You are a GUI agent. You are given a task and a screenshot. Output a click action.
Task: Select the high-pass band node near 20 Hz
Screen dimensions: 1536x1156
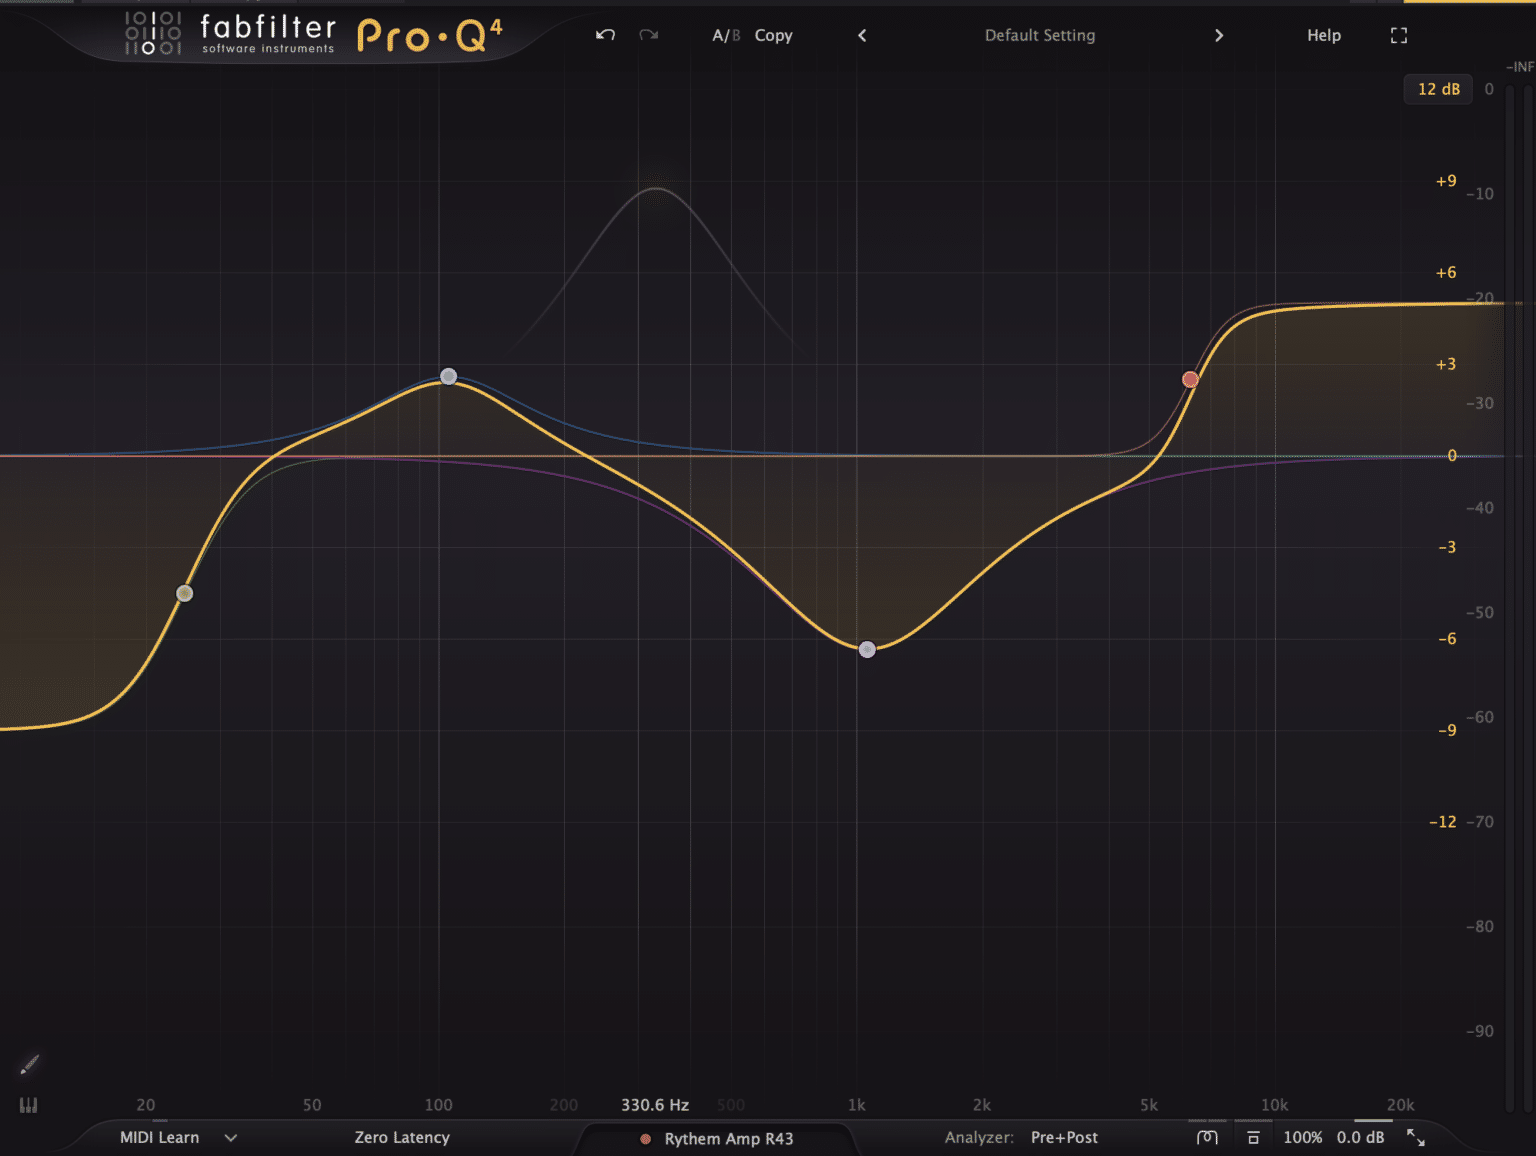click(184, 593)
